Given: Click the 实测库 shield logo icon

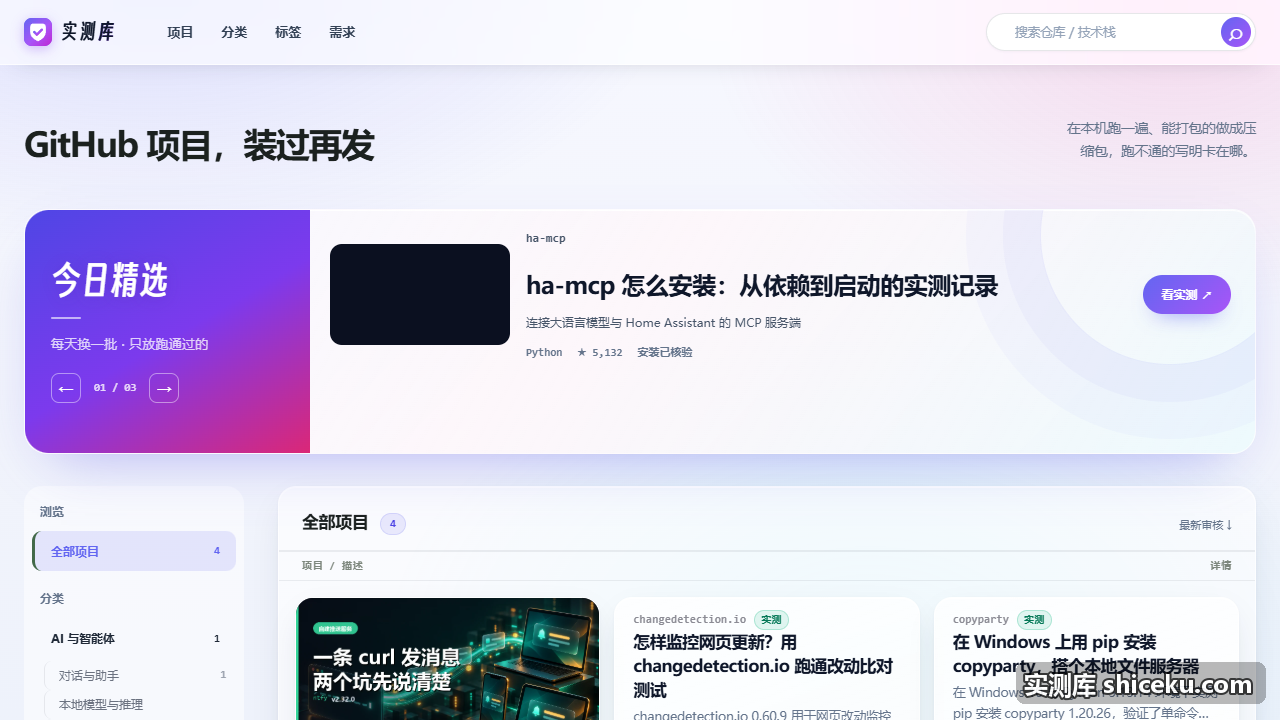Looking at the screenshot, I should 38,32.
